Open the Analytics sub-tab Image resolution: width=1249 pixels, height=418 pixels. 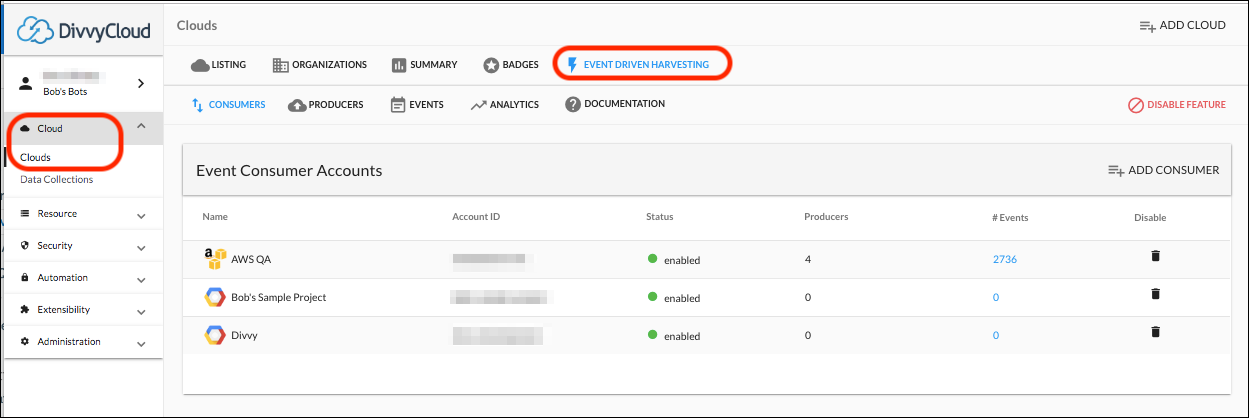[x=505, y=104]
